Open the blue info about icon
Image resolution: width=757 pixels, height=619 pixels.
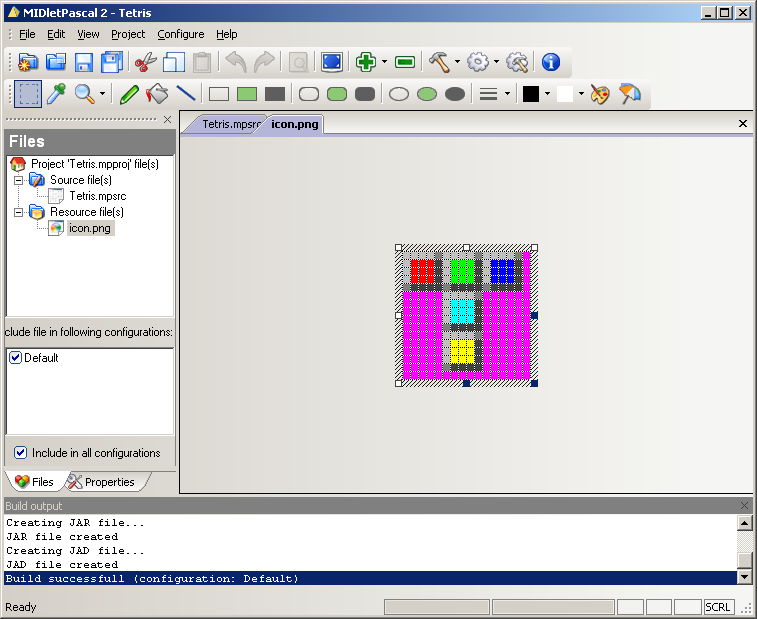(x=550, y=62)
